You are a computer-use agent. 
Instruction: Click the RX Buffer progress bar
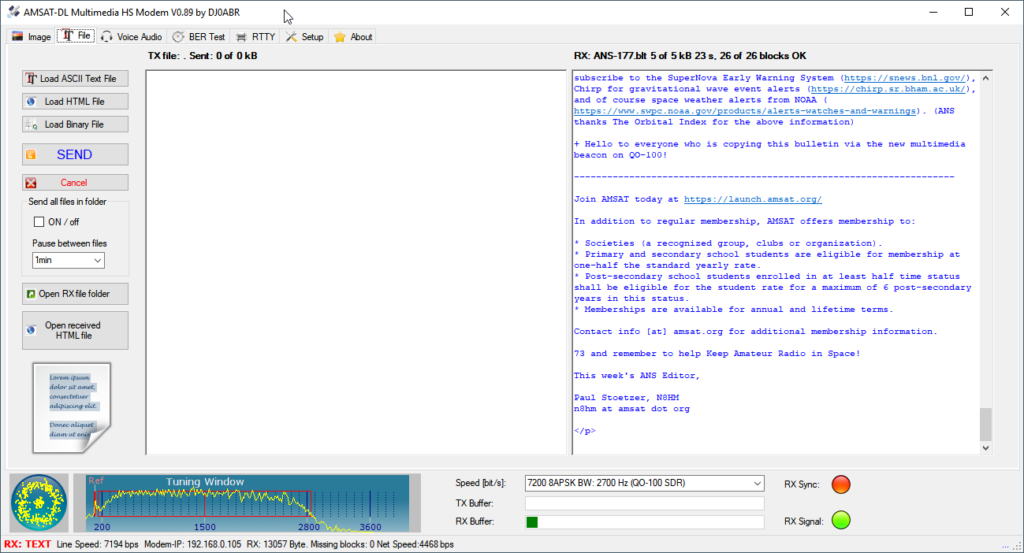645,522
